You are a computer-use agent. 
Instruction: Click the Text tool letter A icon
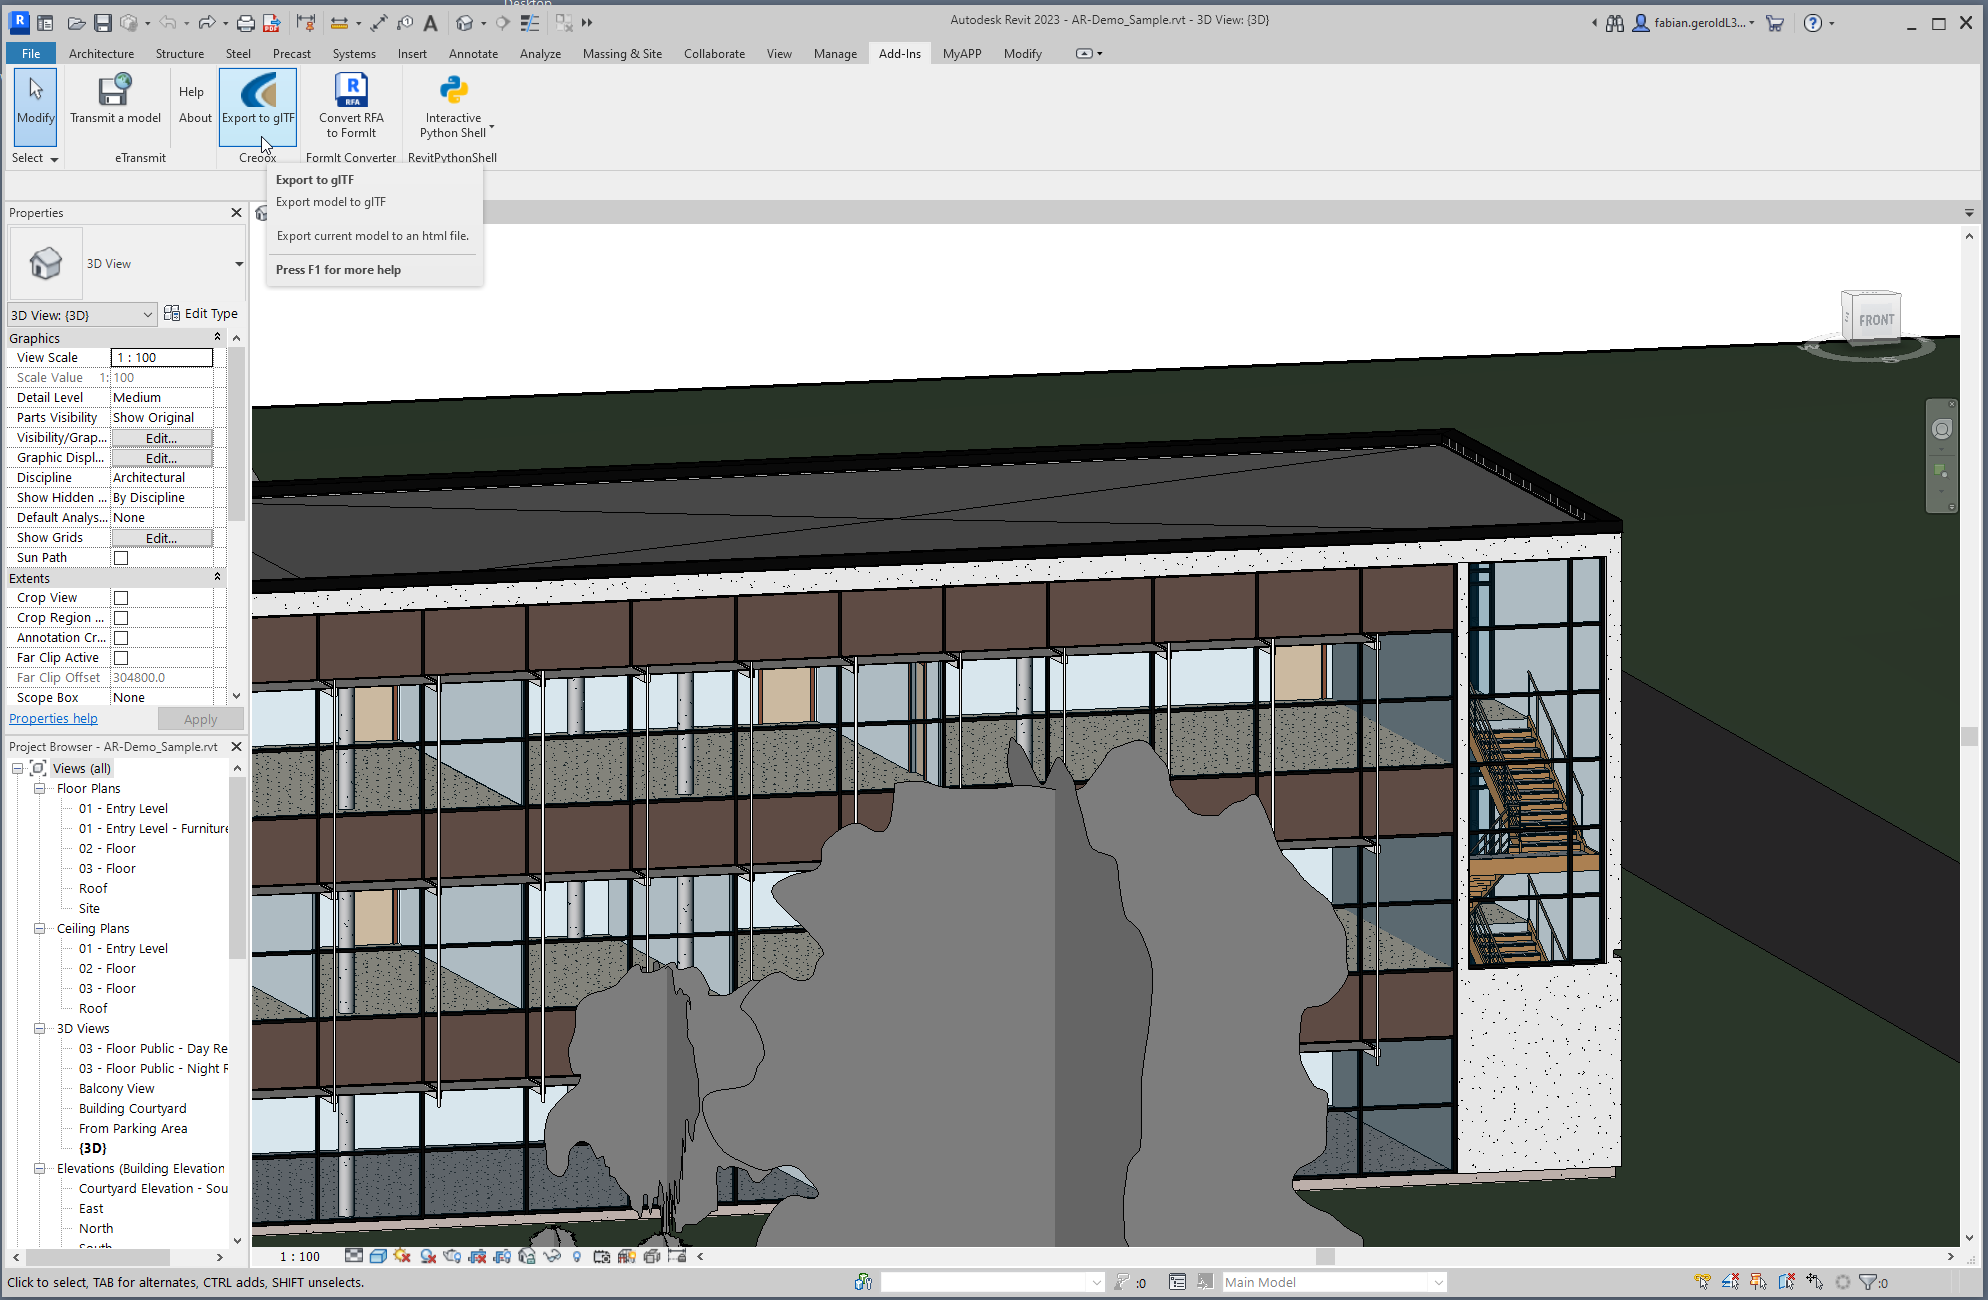431,23
